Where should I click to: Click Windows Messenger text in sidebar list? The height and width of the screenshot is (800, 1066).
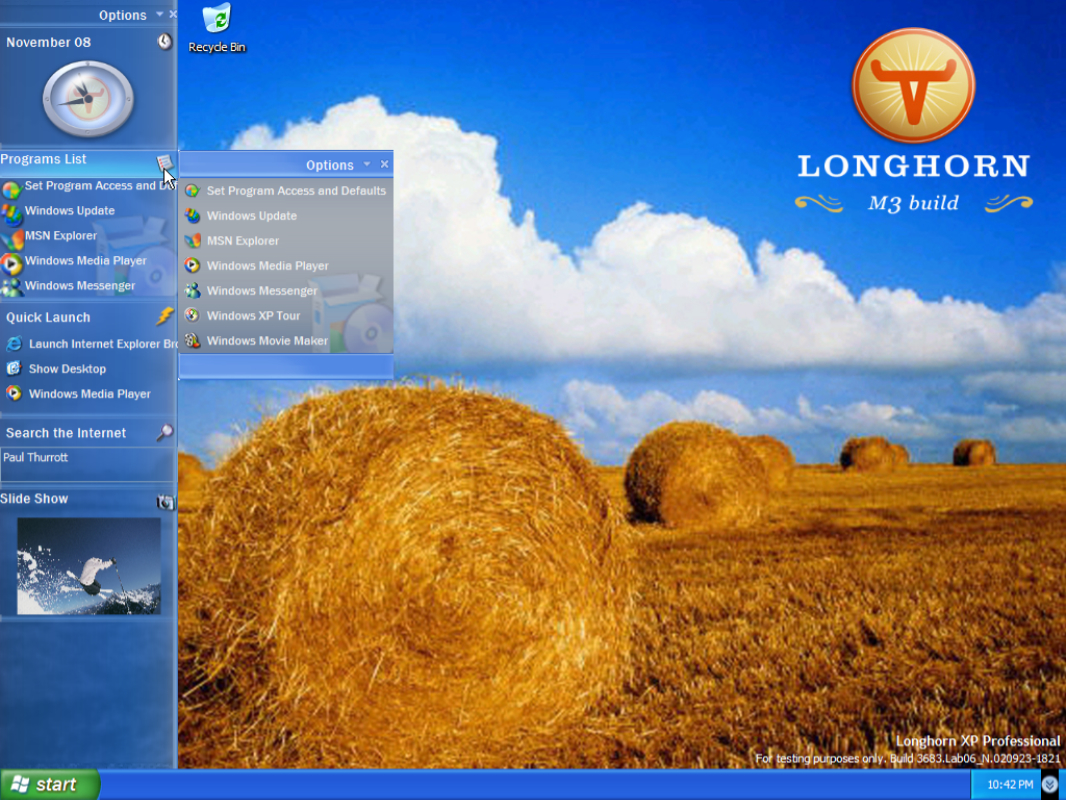click(80, 285)
